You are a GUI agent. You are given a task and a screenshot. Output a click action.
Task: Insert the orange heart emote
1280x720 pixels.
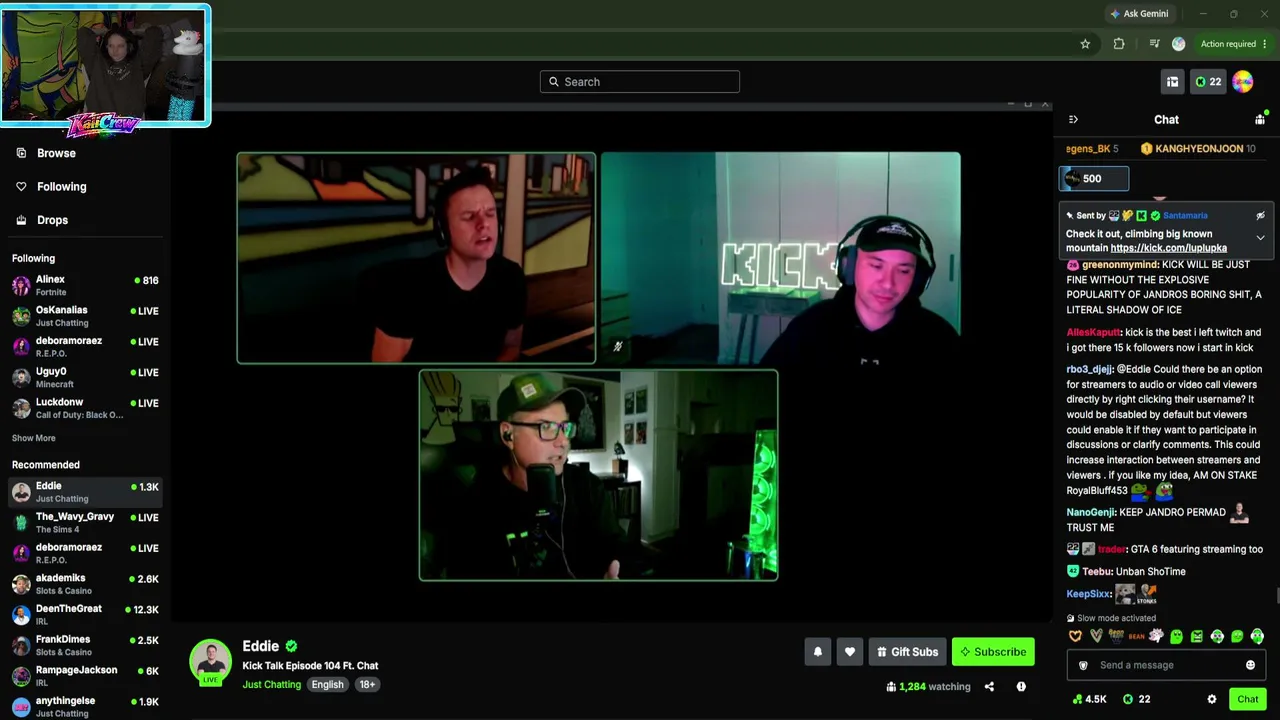1076,636
